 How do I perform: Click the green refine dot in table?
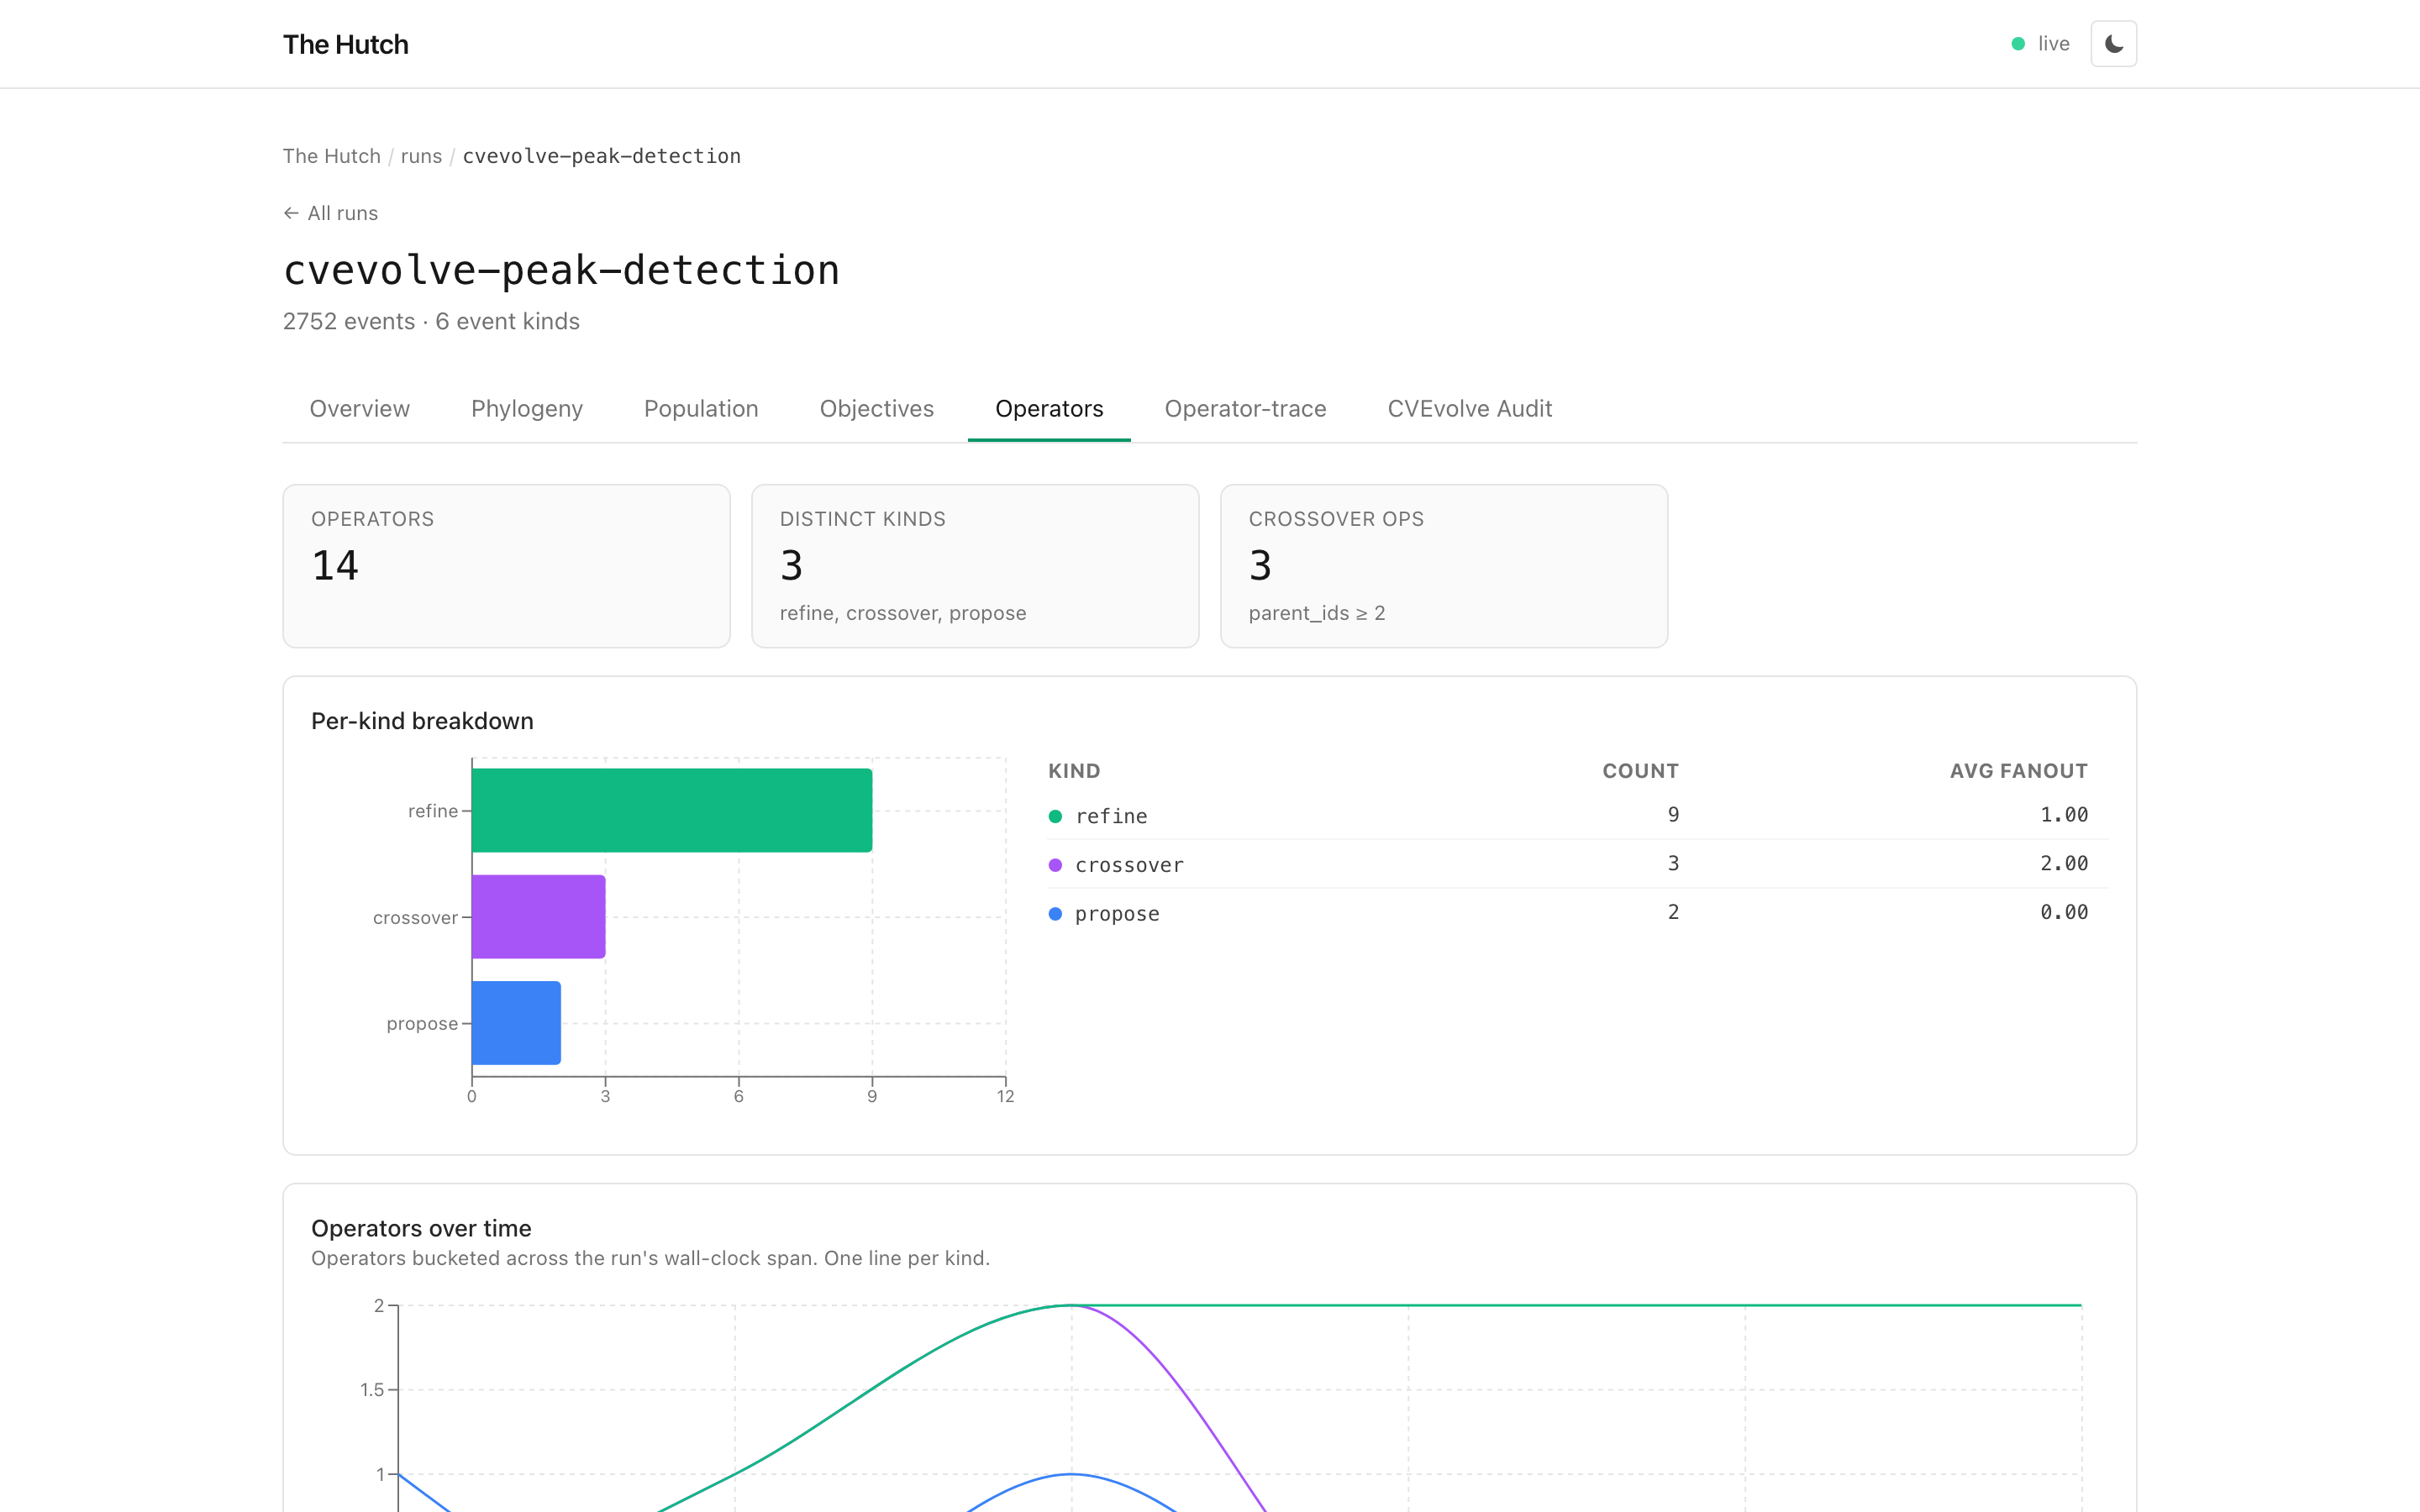[1055, 816]
